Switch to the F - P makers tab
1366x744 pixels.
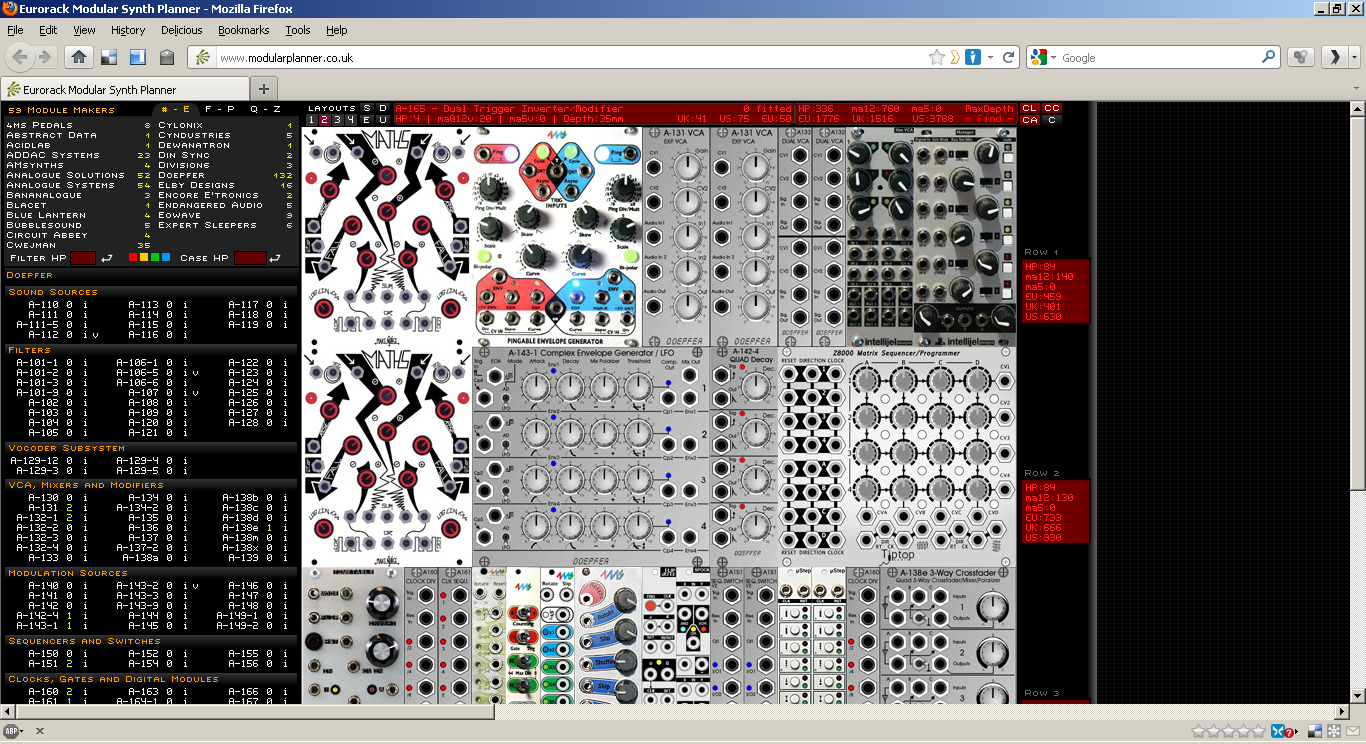click(x=219, y=109)
